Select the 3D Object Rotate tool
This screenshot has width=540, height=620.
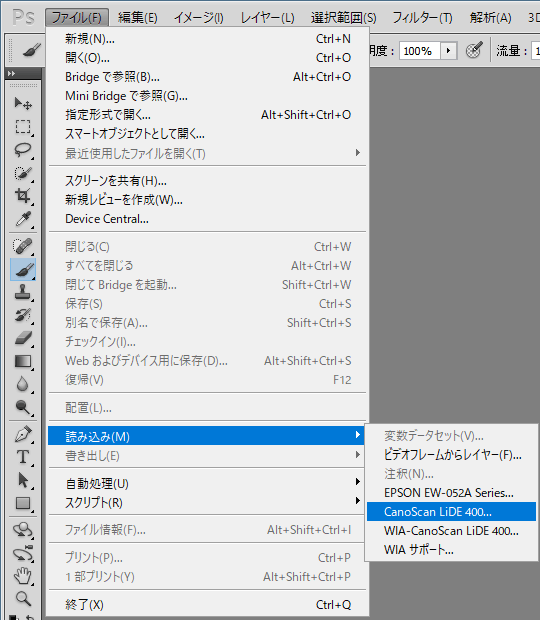(x=23, y=530)
